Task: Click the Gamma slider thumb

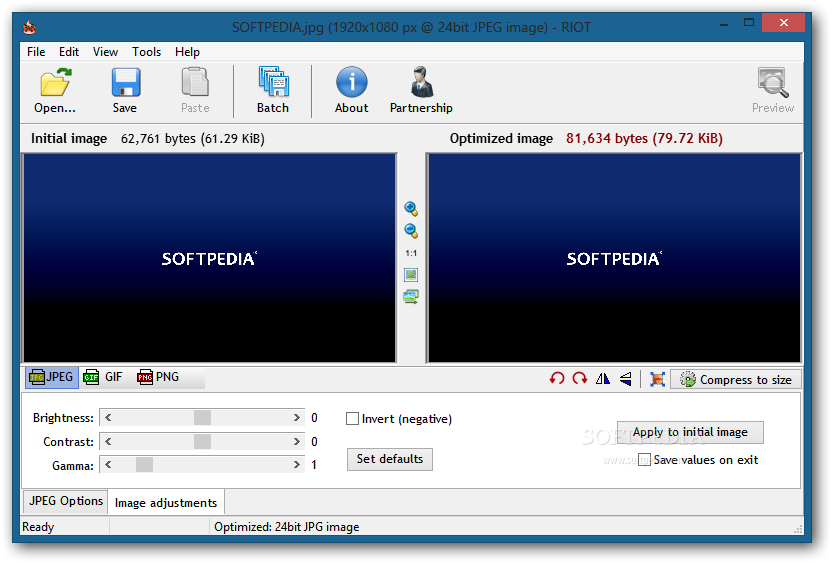Action: point(144,465)
